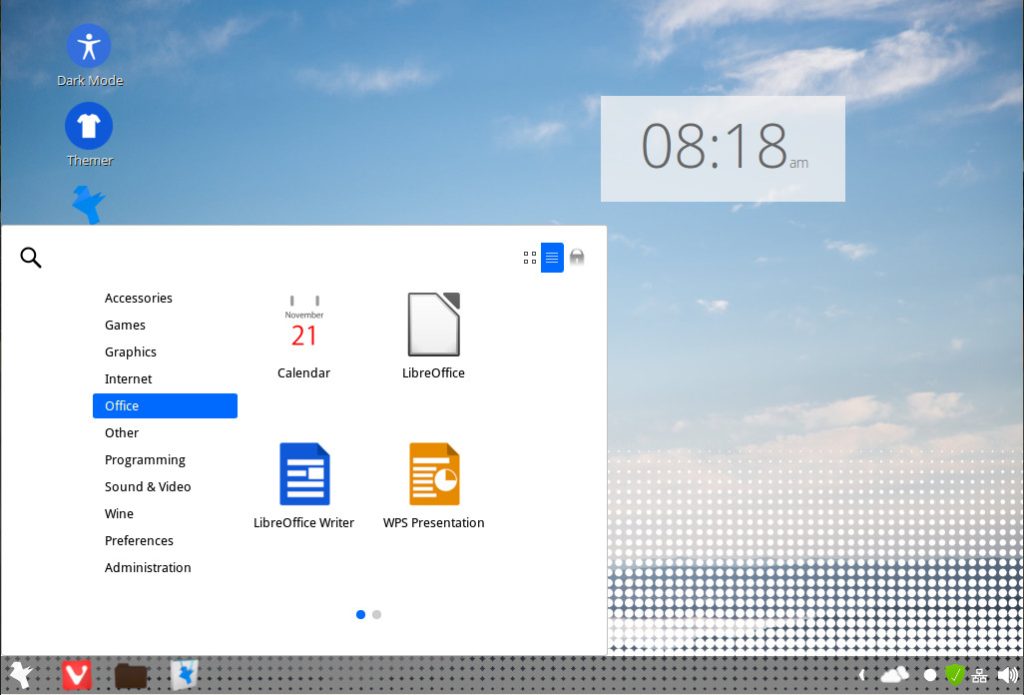Screen dimensions: 1024x695
Task: Select the list category view toggle
Action: point(552,258)
